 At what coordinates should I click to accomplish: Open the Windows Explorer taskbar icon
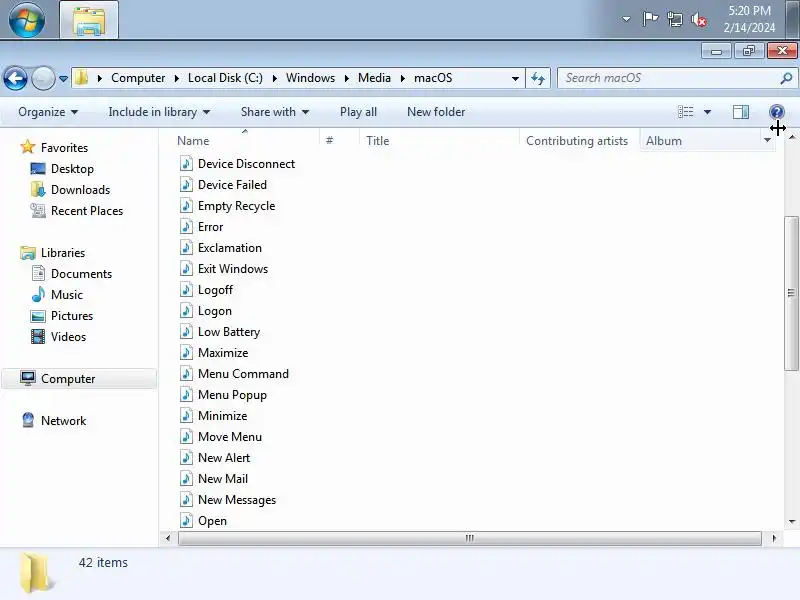click(89, 20)
